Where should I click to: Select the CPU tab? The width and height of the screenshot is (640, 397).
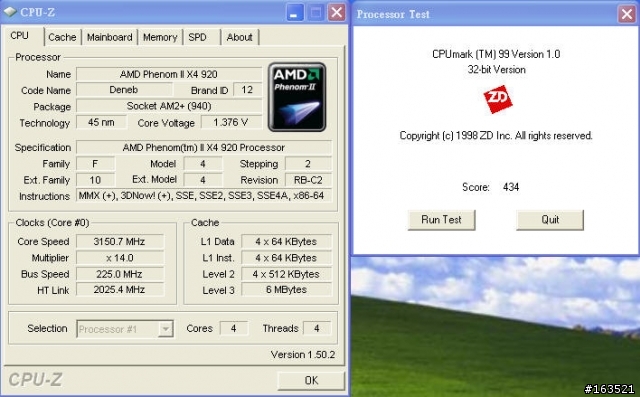(x=22, y=36)
